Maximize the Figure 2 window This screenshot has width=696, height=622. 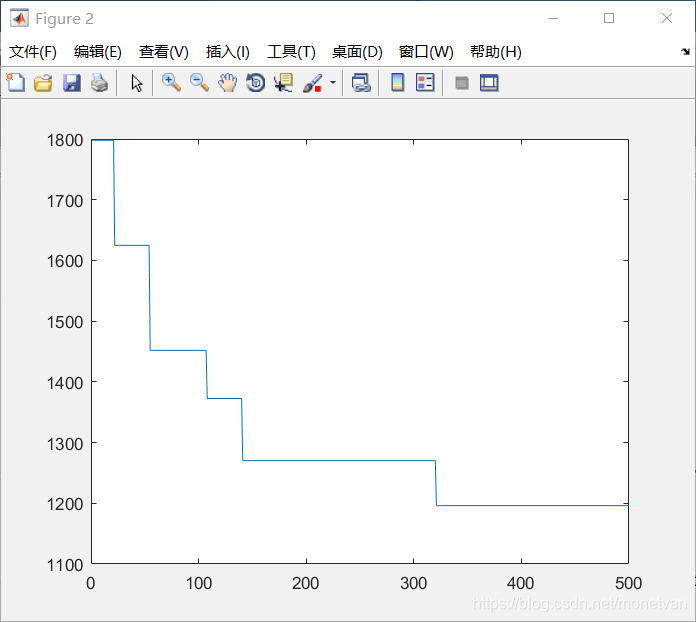(x=609, y=18)
